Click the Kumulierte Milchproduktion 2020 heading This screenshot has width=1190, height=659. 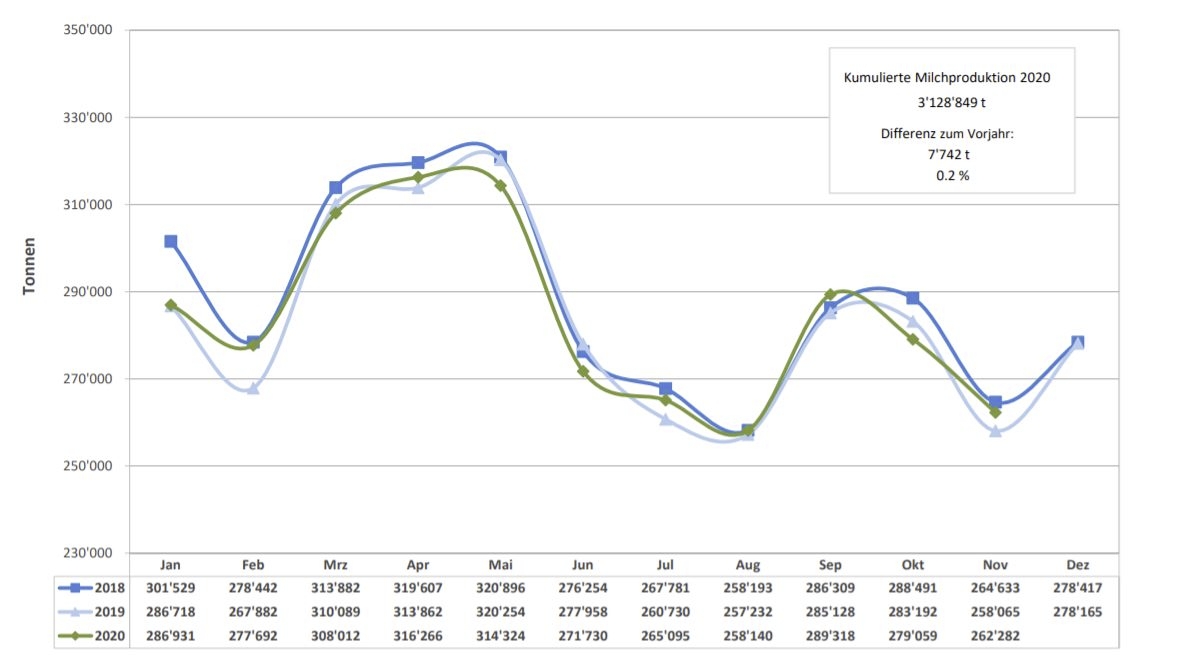(x=947, y=77)
